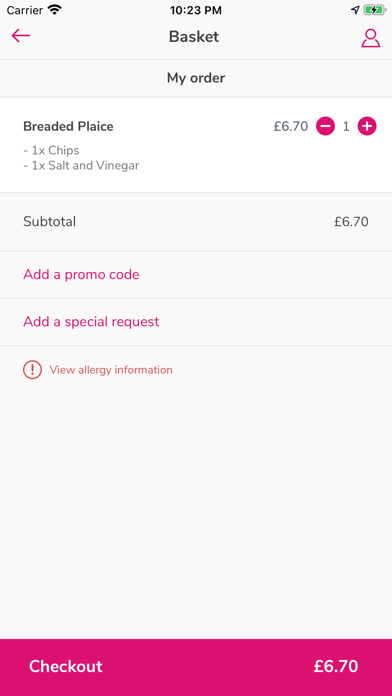
Task: Tap the My order section header
Action: click(x=196, y=78)
